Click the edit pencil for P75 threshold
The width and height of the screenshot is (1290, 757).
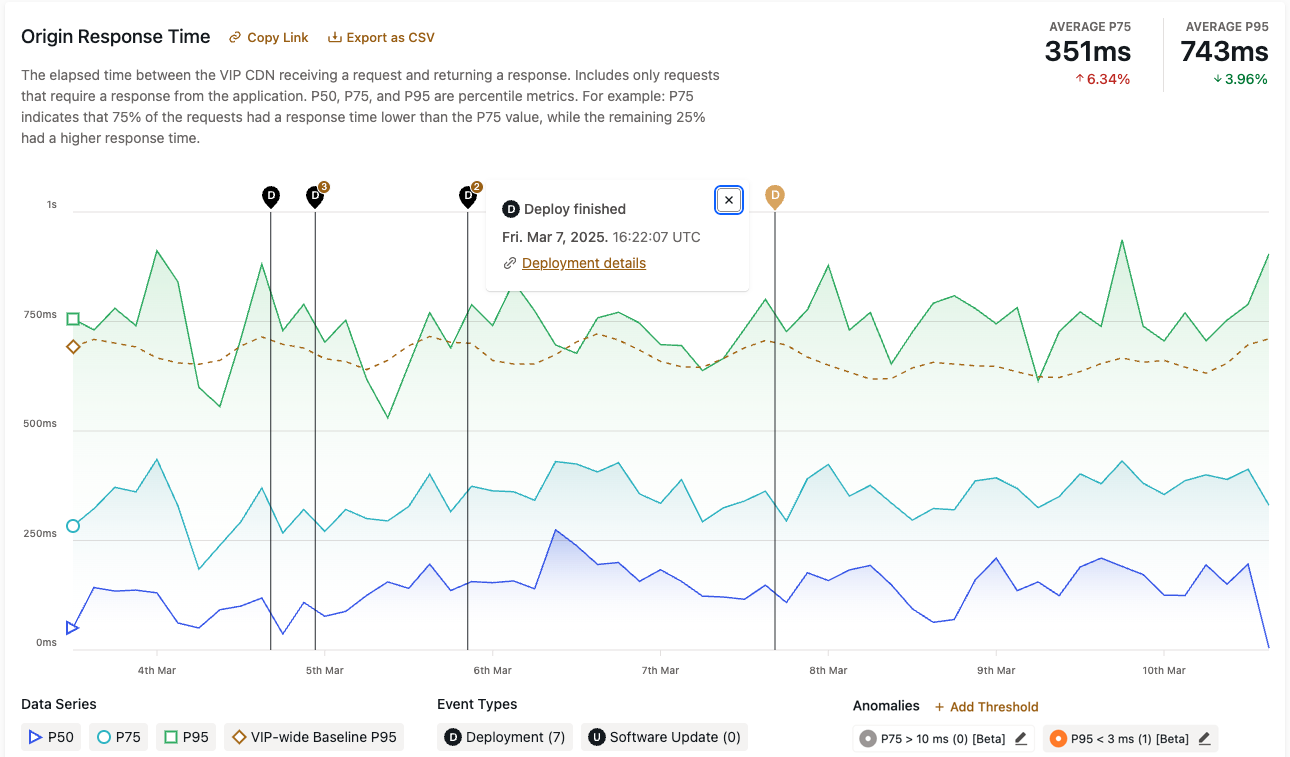(1021, 739)
